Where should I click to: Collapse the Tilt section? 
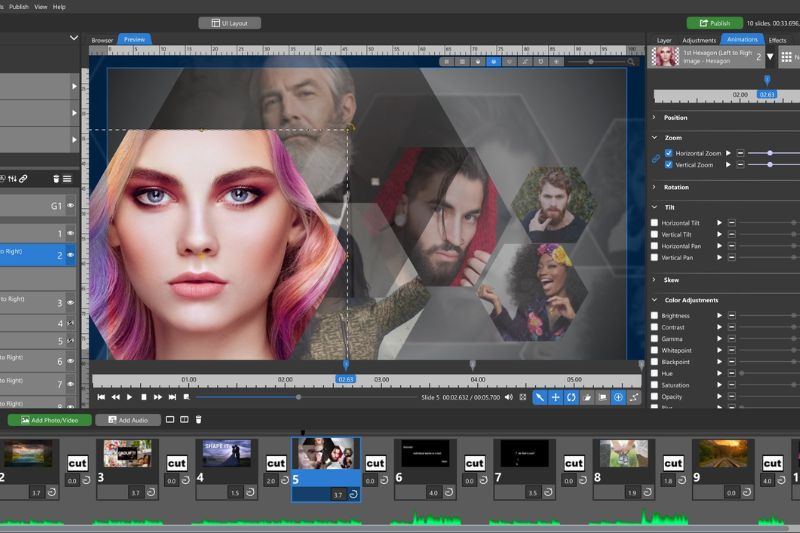(654, 207)
